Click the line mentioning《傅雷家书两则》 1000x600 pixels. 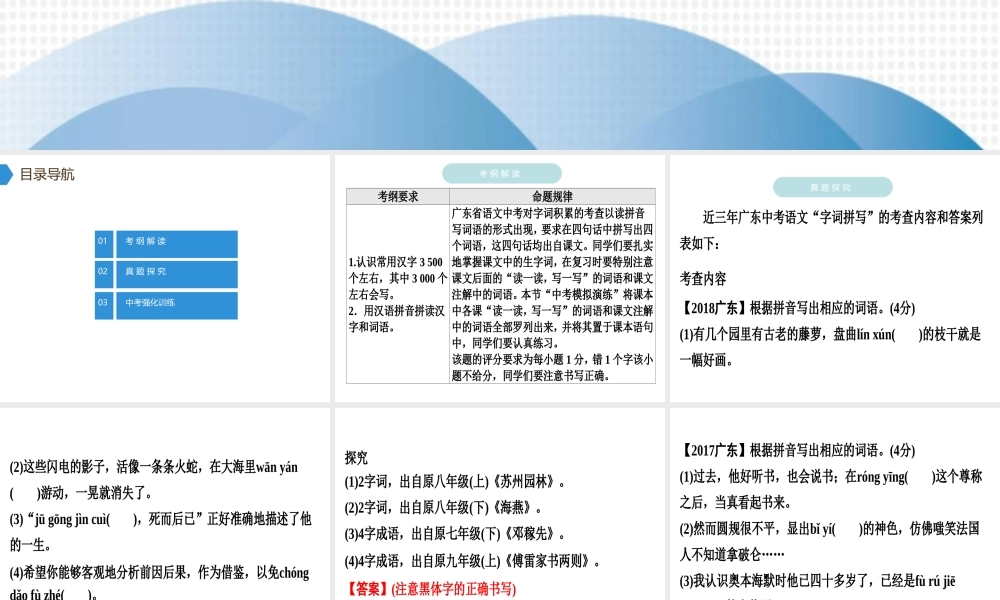472,561
